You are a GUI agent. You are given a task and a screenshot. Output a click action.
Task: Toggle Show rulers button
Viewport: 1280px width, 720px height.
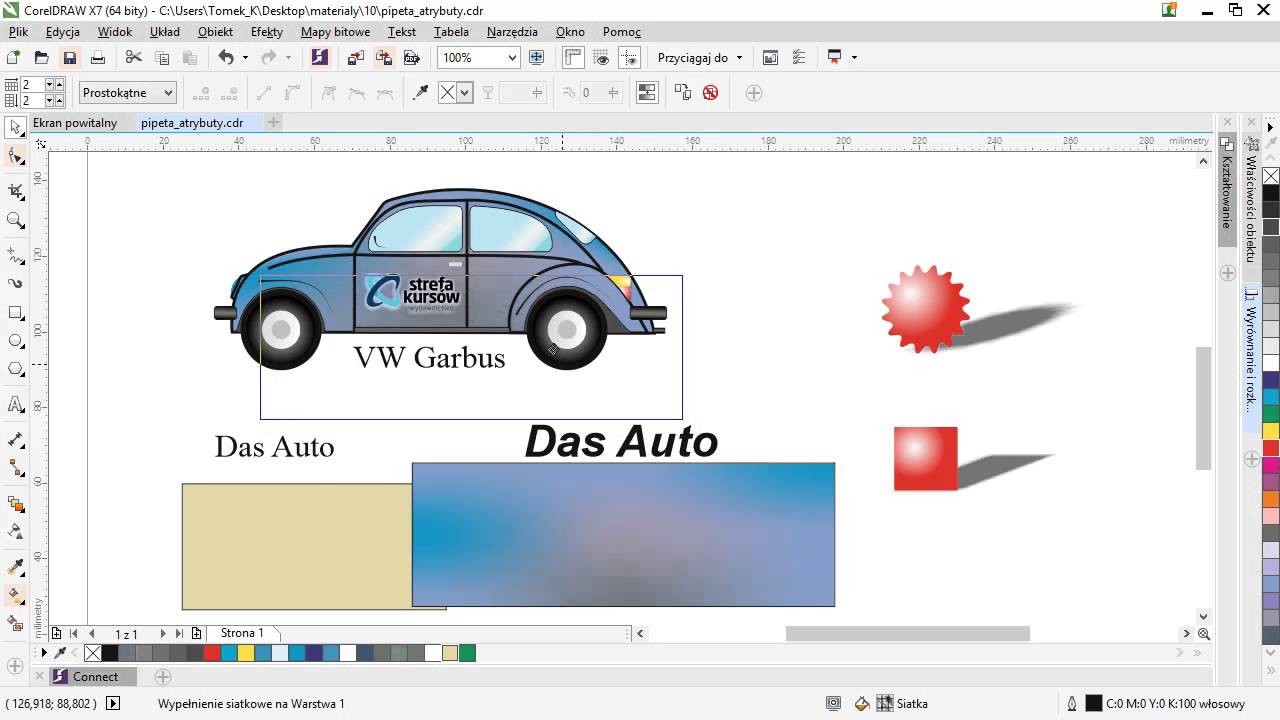[x=573, y=58]
